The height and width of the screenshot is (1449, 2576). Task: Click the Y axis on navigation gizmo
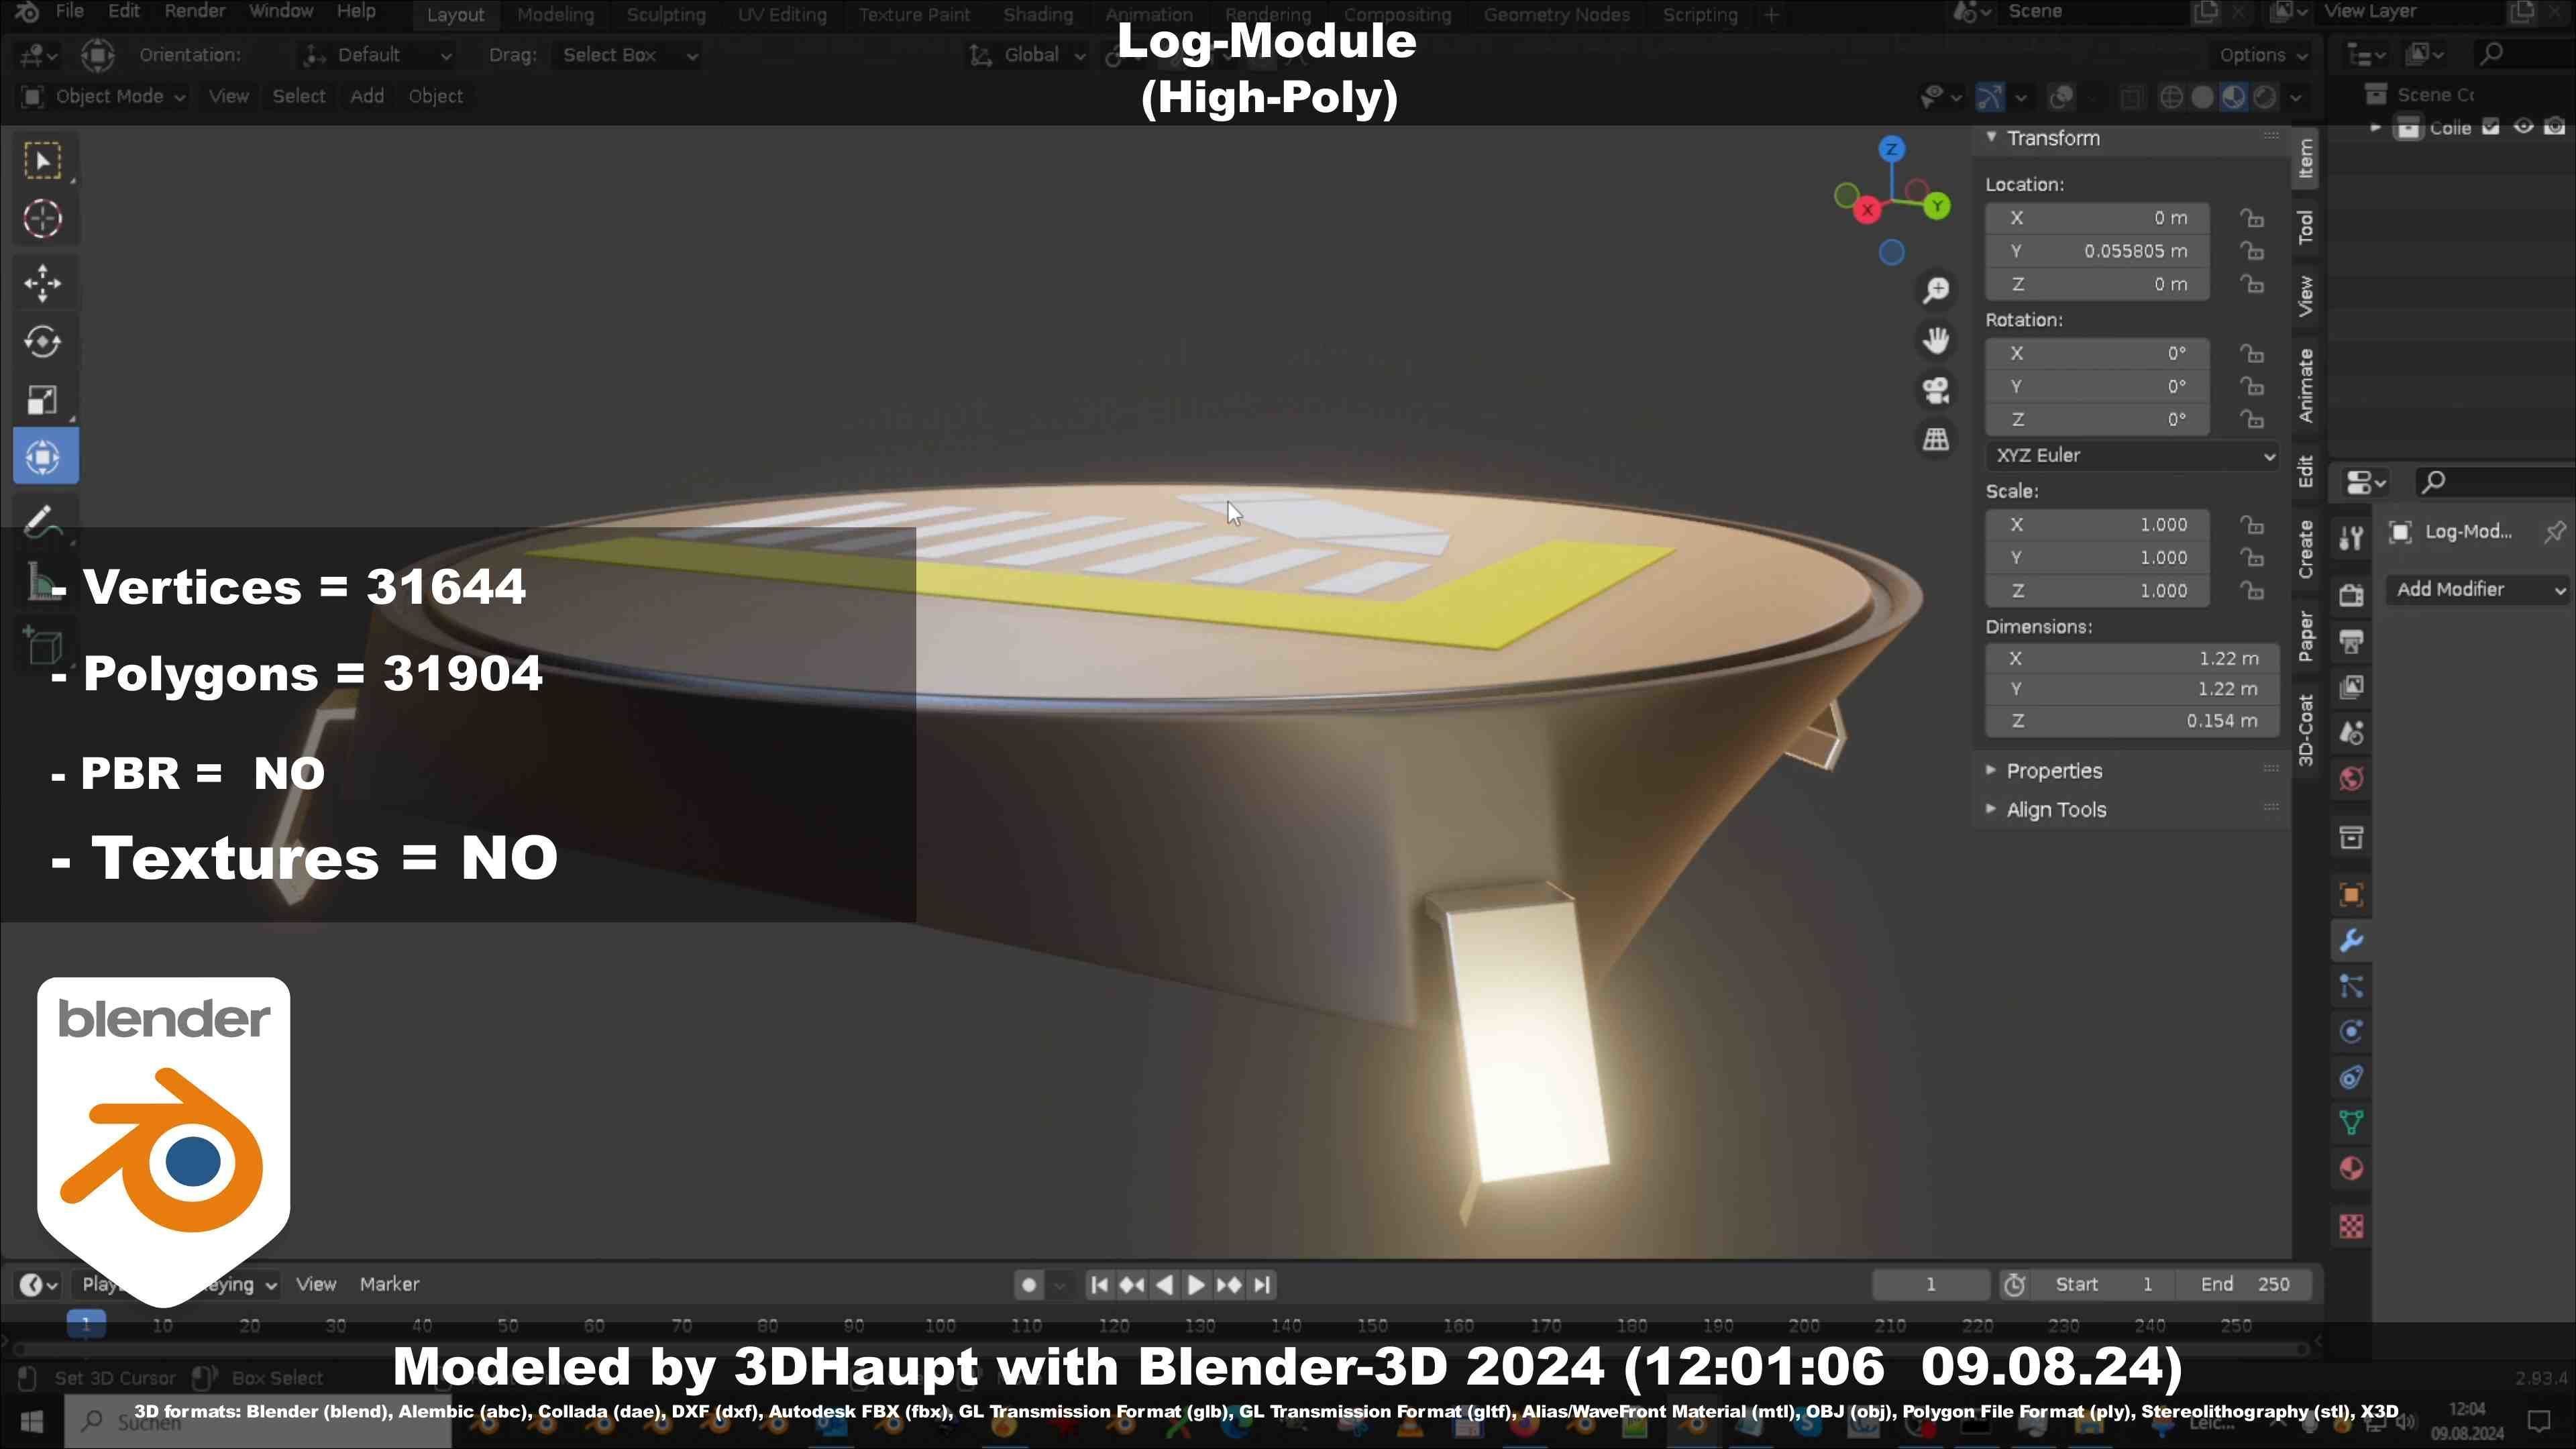1937,206
